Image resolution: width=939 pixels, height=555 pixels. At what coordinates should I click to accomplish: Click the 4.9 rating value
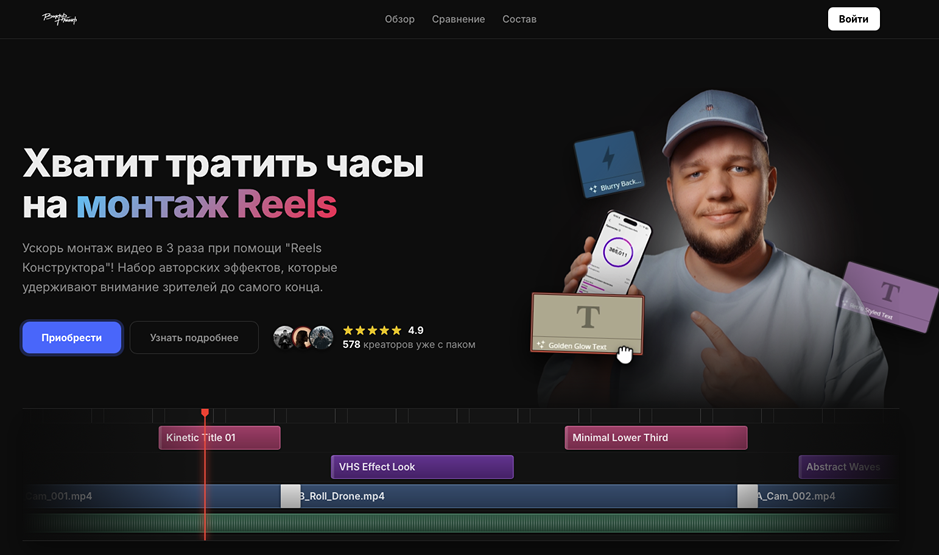(x=416, y=330)
